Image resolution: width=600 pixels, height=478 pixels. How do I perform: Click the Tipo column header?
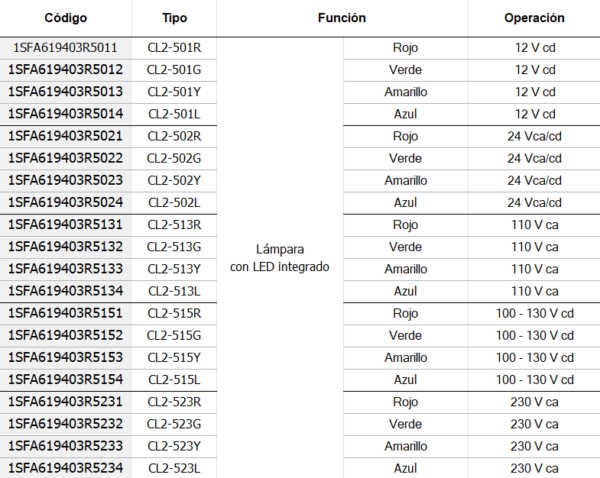click(x=174, y=18)
